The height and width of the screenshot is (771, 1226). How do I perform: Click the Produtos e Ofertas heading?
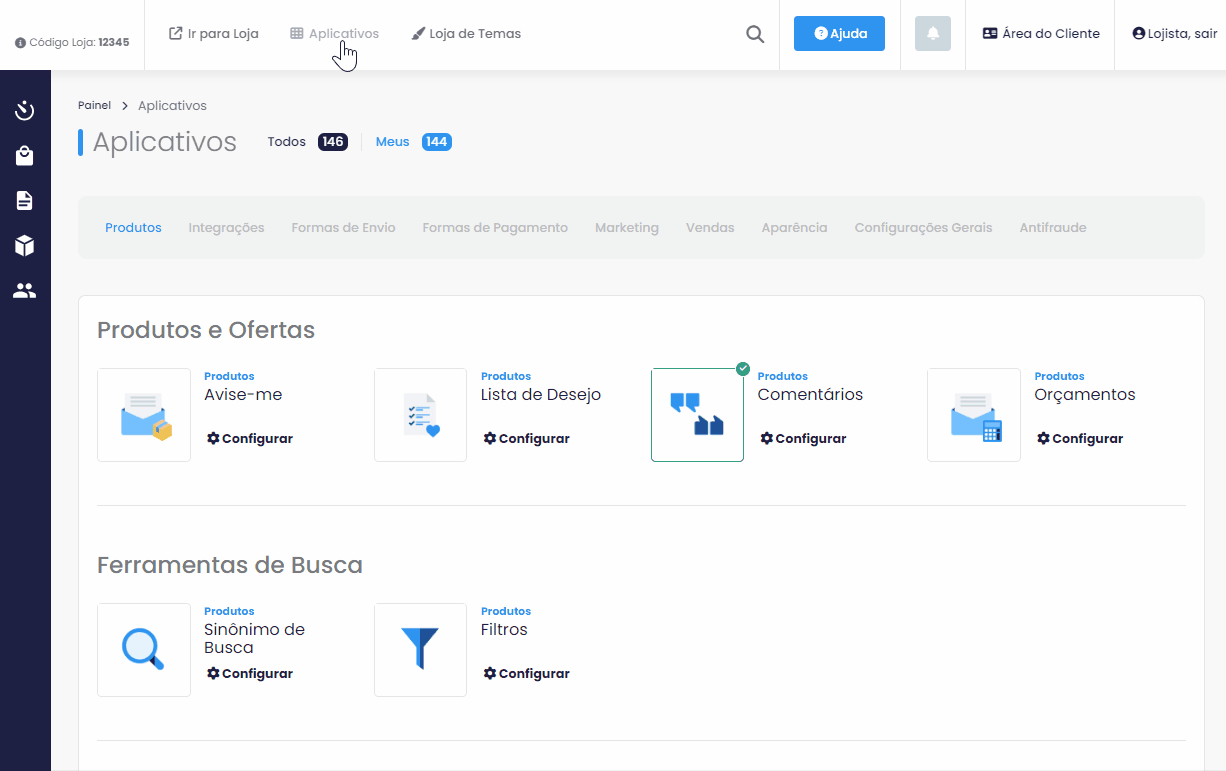click(206, 330)
